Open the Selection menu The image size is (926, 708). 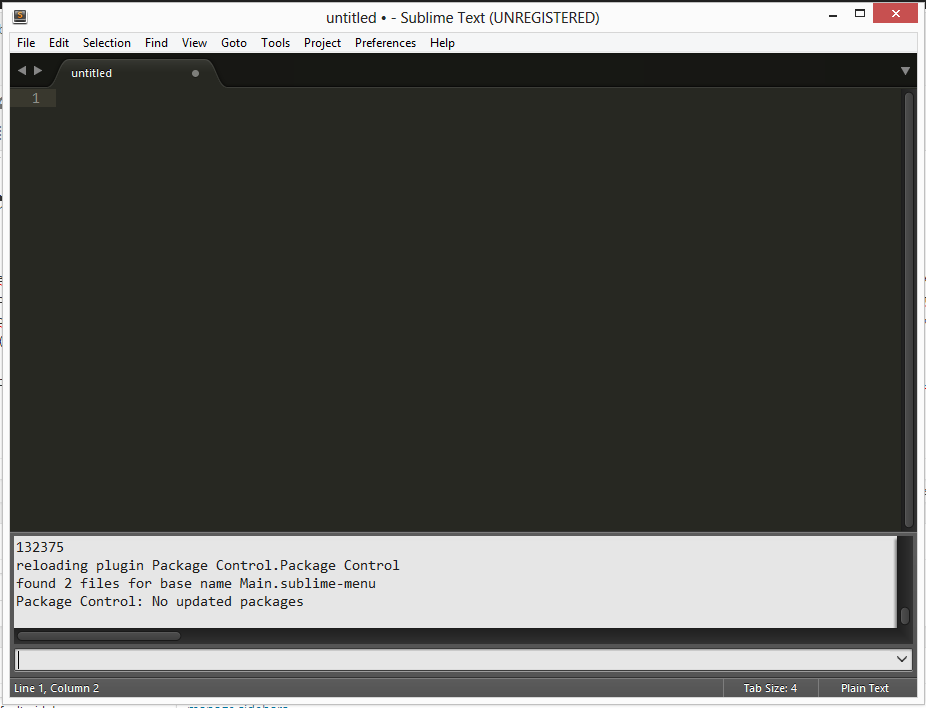107,43
